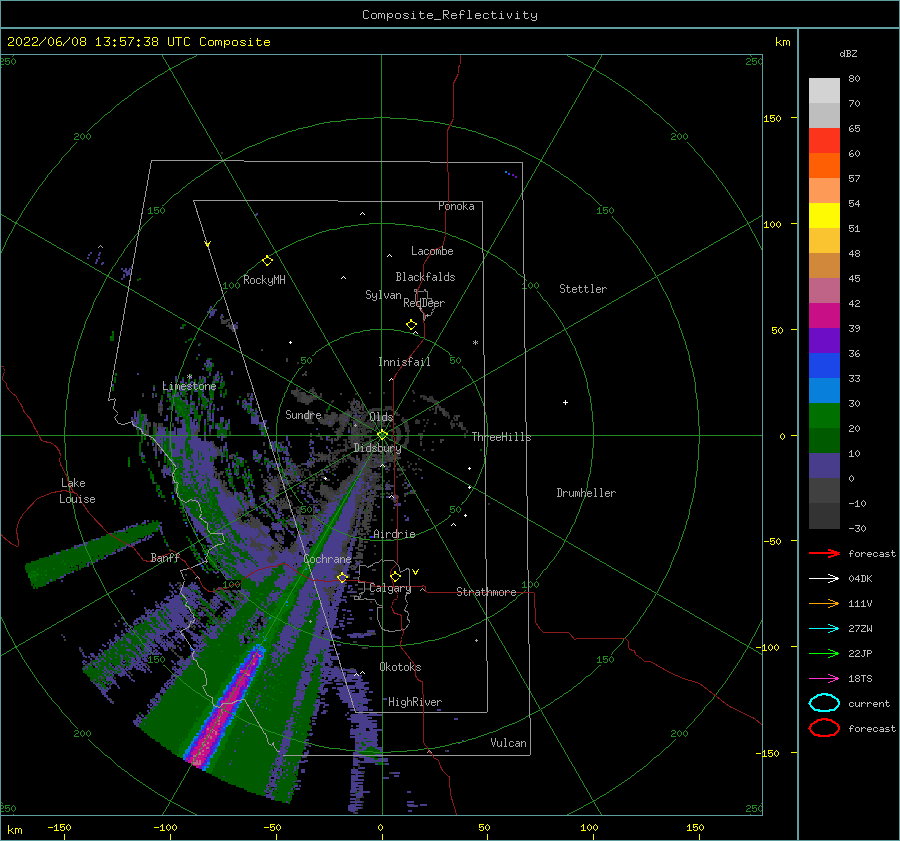
Task: Click the Drumheller city label
Action: (x=586, y=493)
